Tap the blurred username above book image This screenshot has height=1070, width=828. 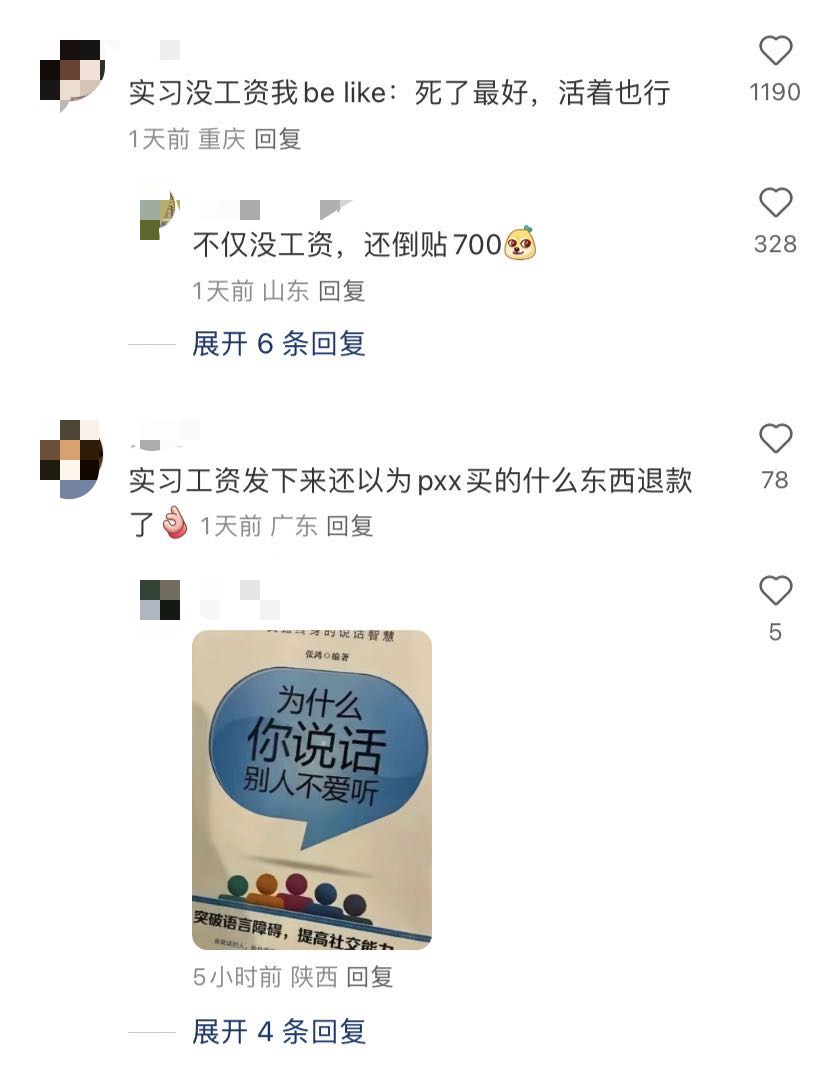(x=240, y=600)
